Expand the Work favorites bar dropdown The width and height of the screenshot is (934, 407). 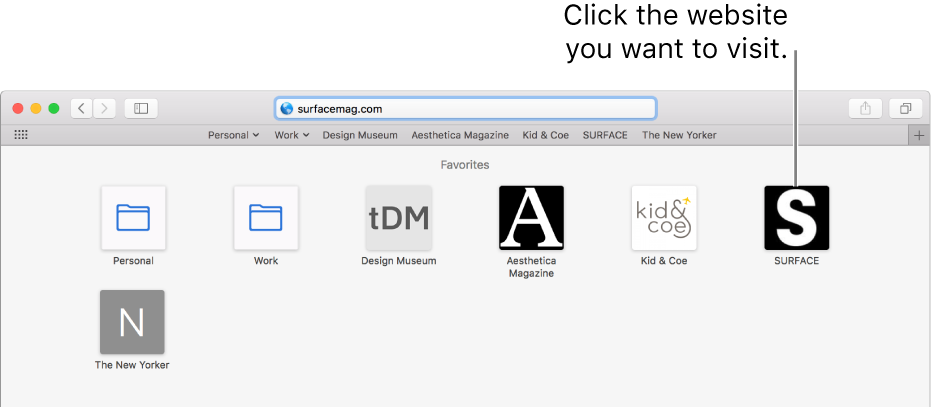click(292, 135)
